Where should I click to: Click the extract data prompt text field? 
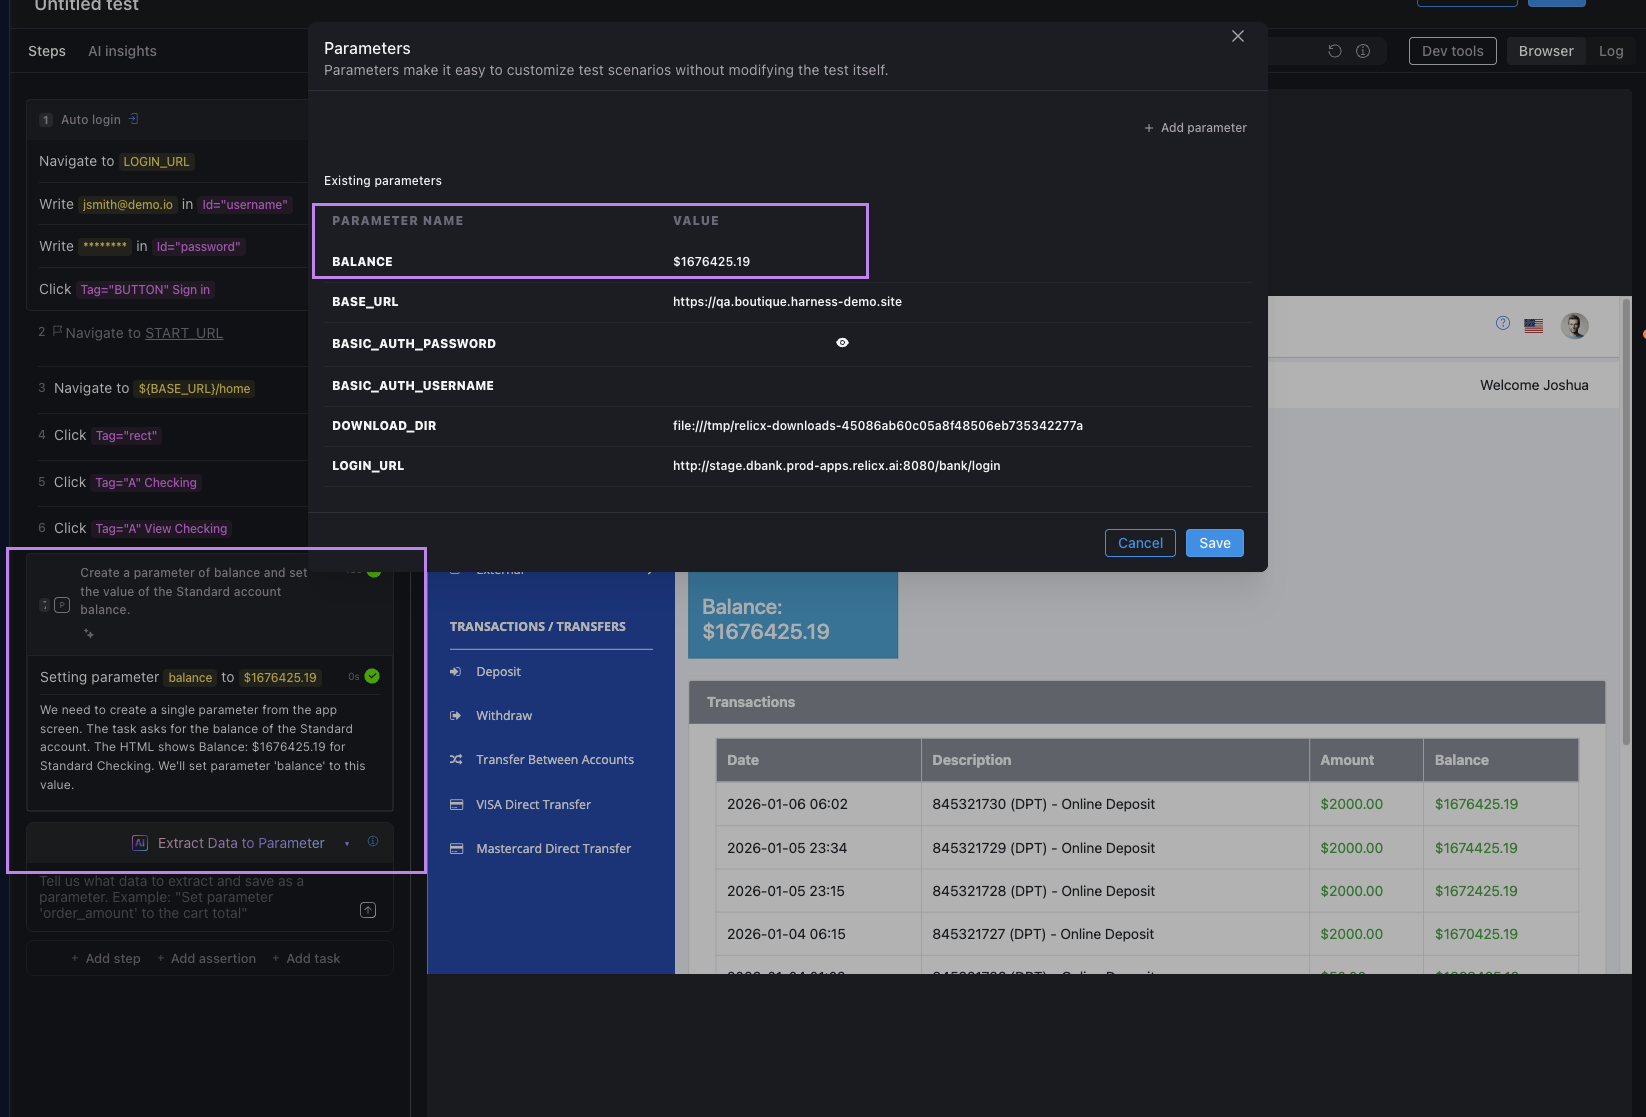pos(190,897)
